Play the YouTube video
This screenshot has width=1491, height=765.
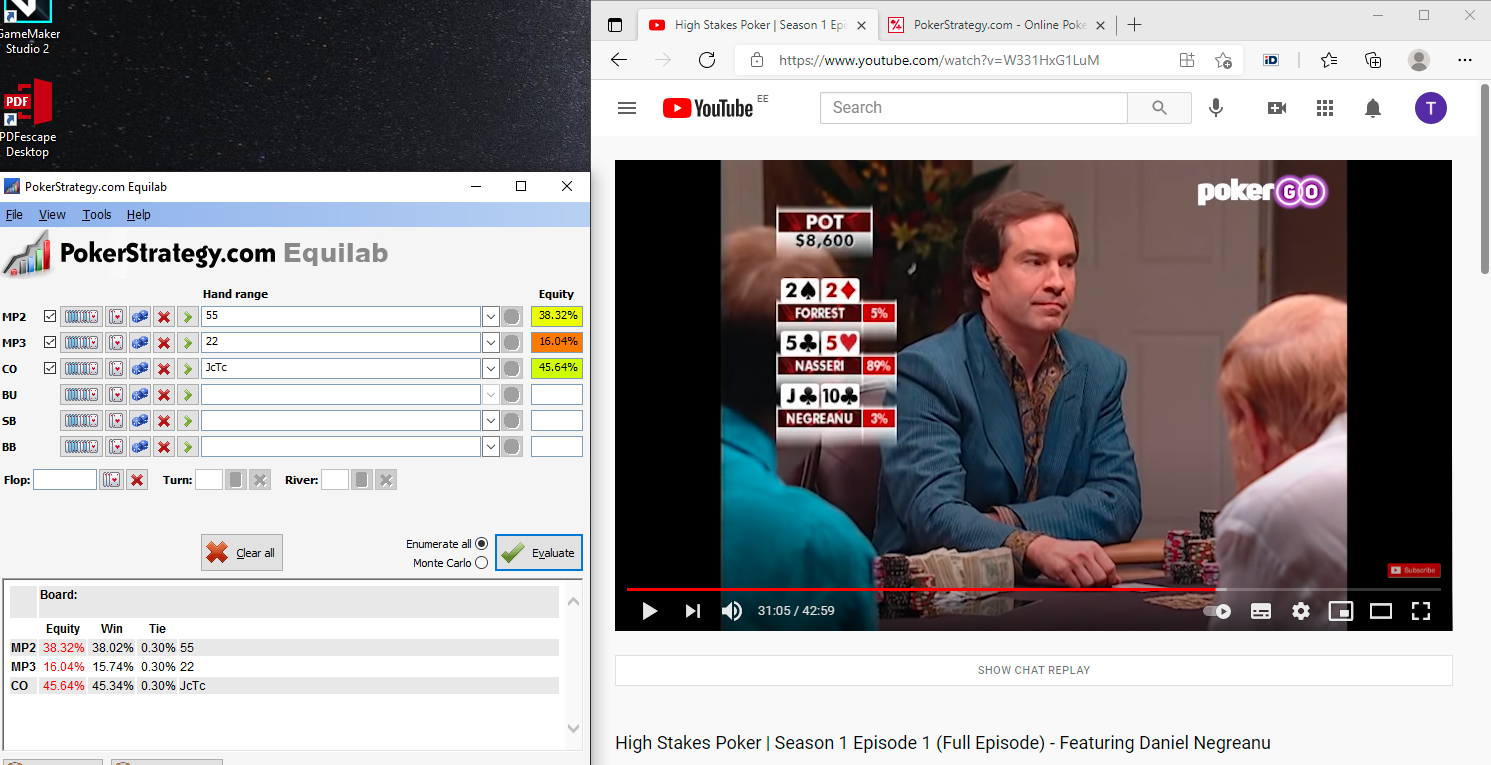(x=650, y=610)
